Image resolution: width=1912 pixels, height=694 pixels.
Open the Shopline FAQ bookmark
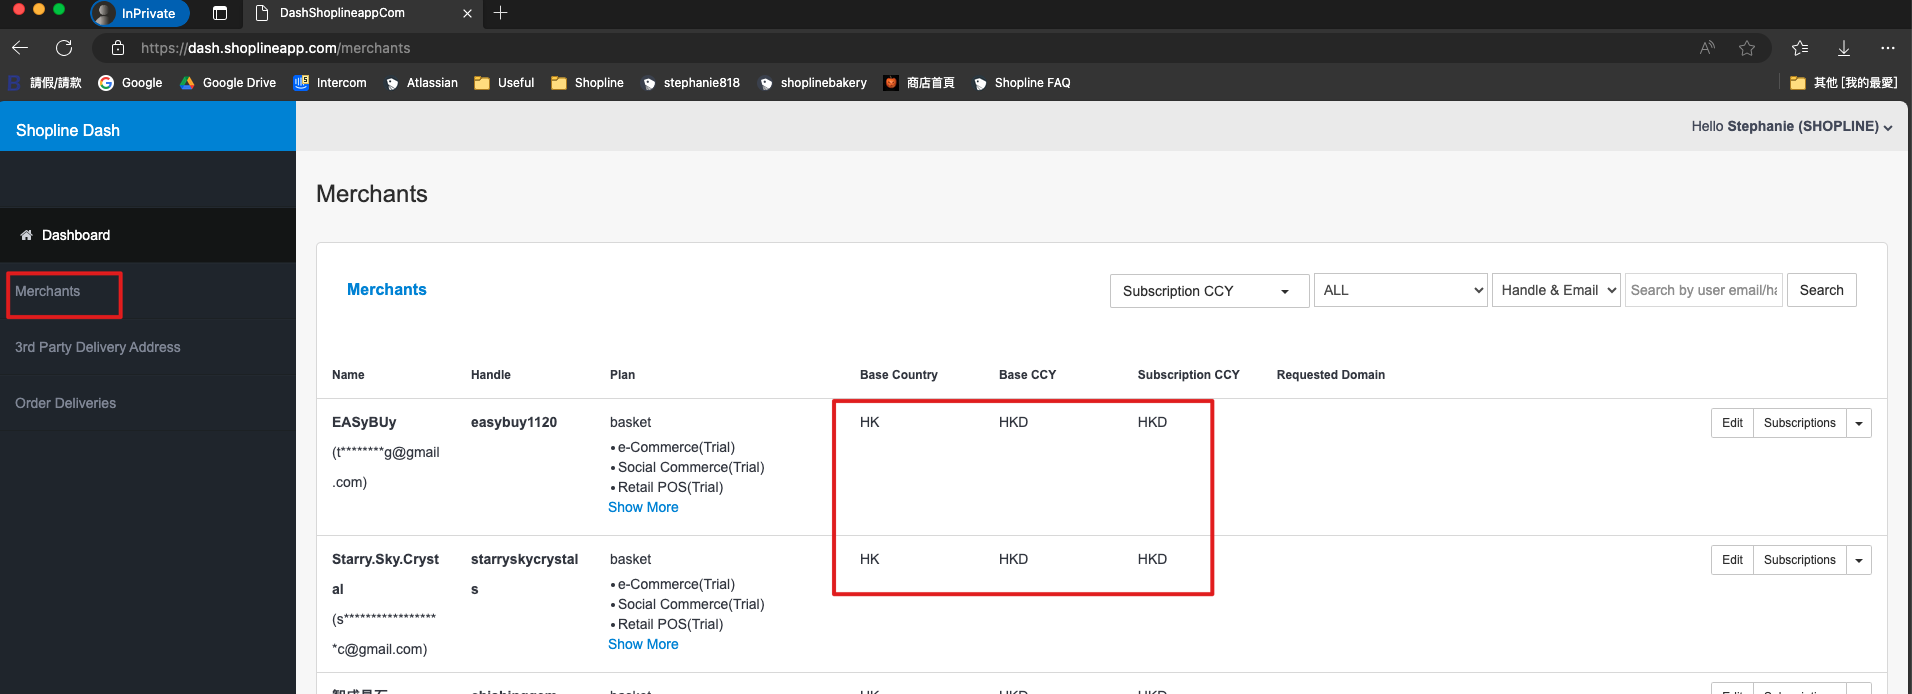point(1031,83)
